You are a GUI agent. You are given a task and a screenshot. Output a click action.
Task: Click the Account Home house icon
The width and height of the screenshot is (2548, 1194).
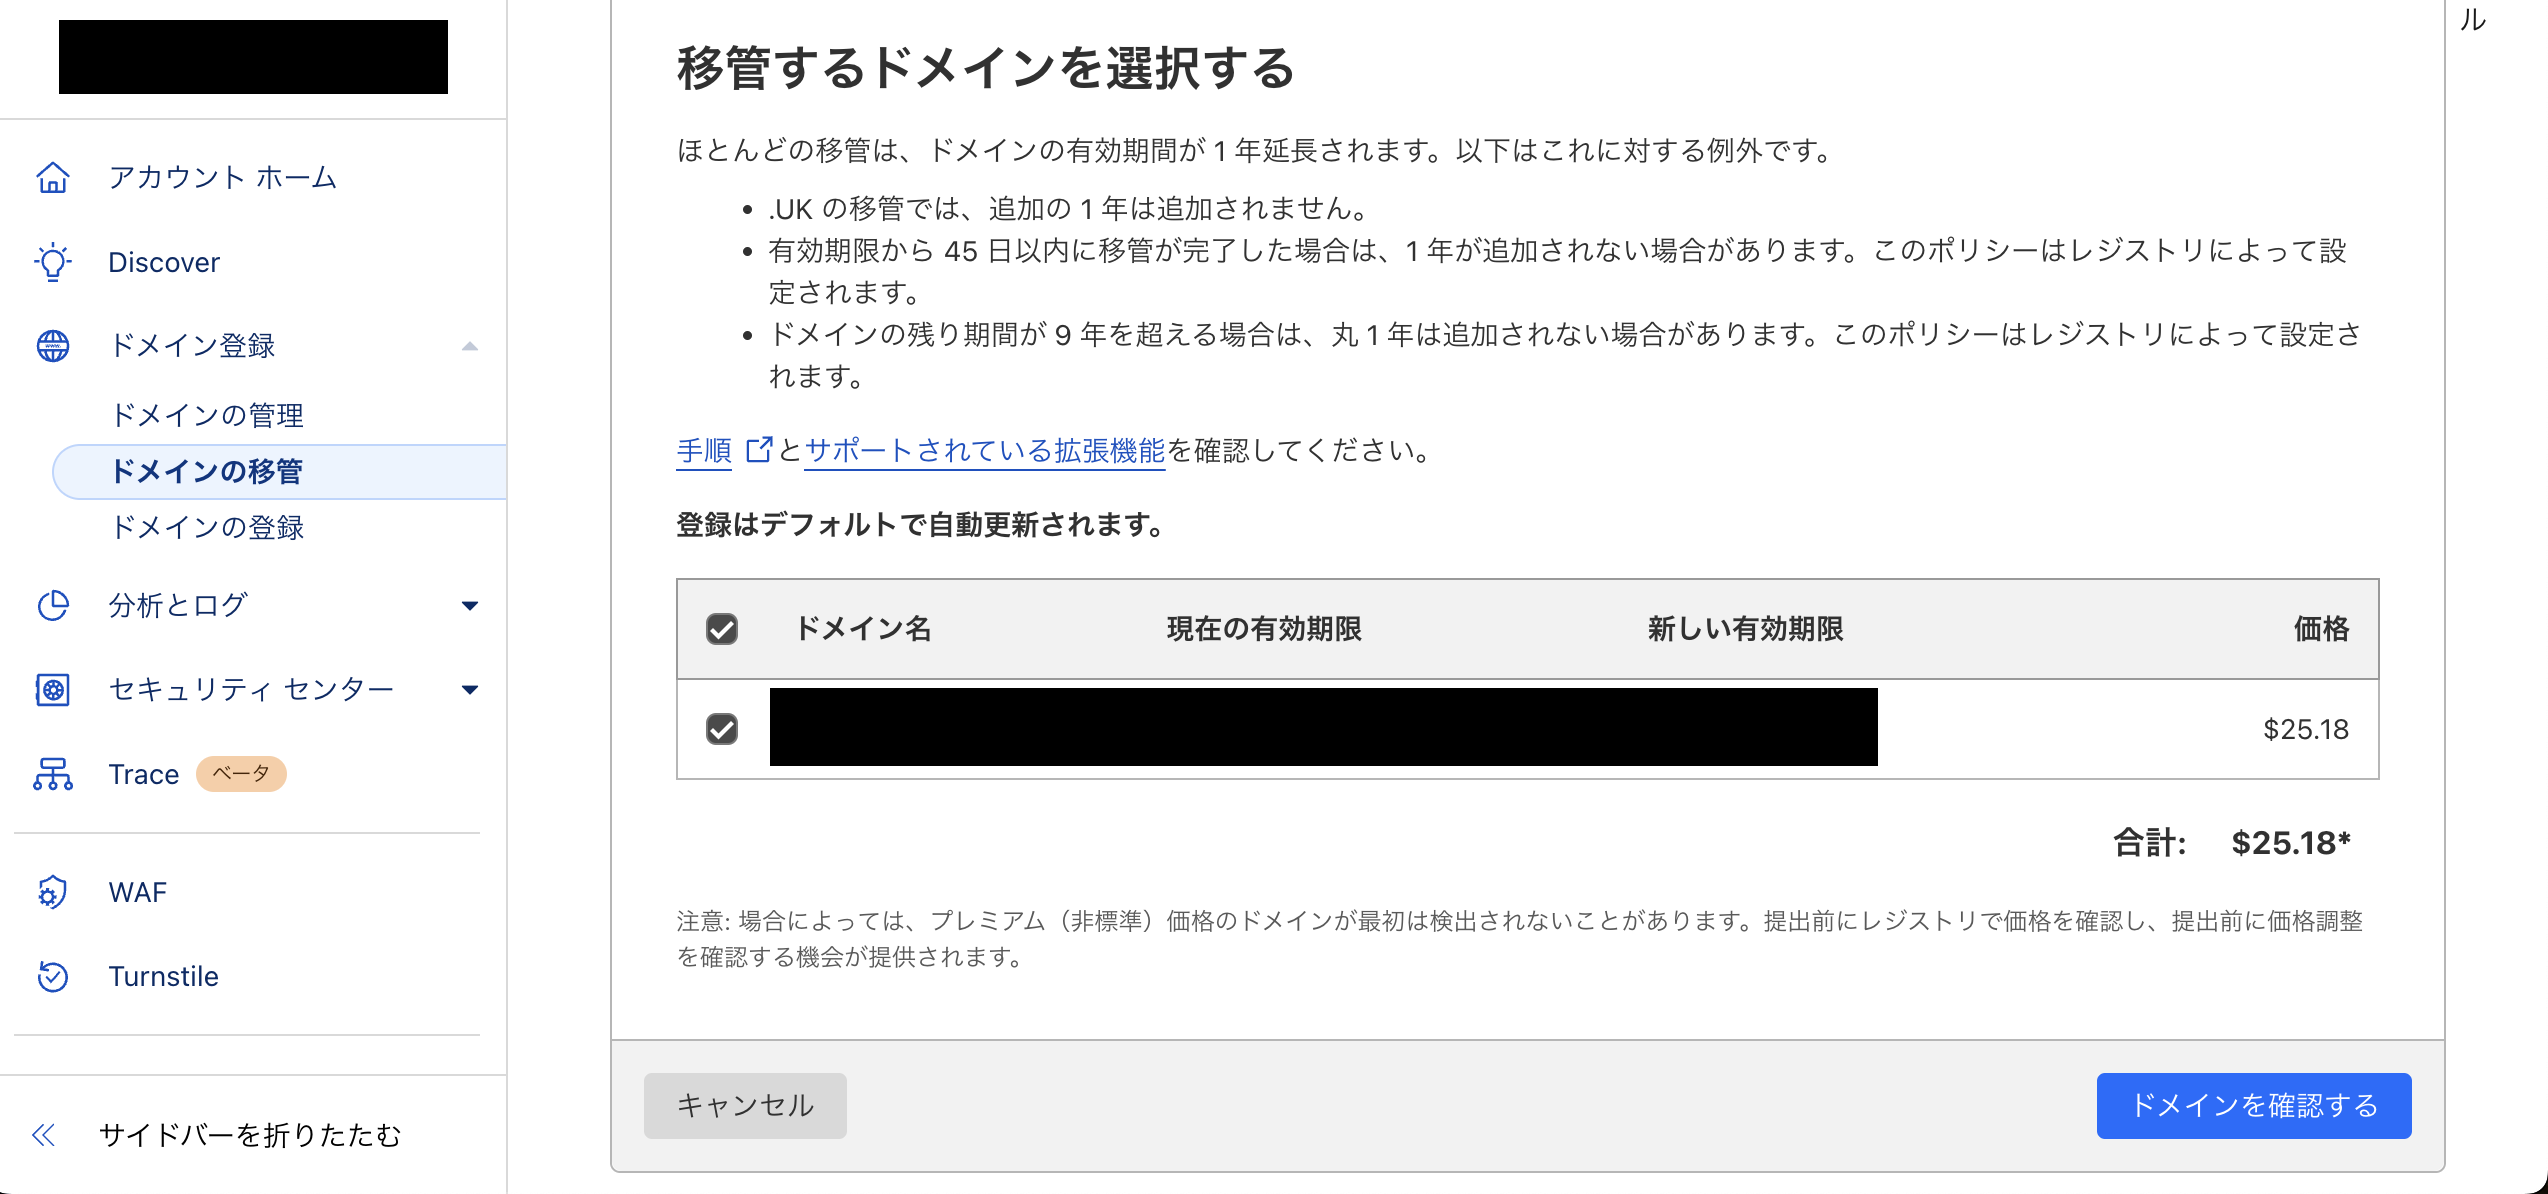click(x=53, y=178)
